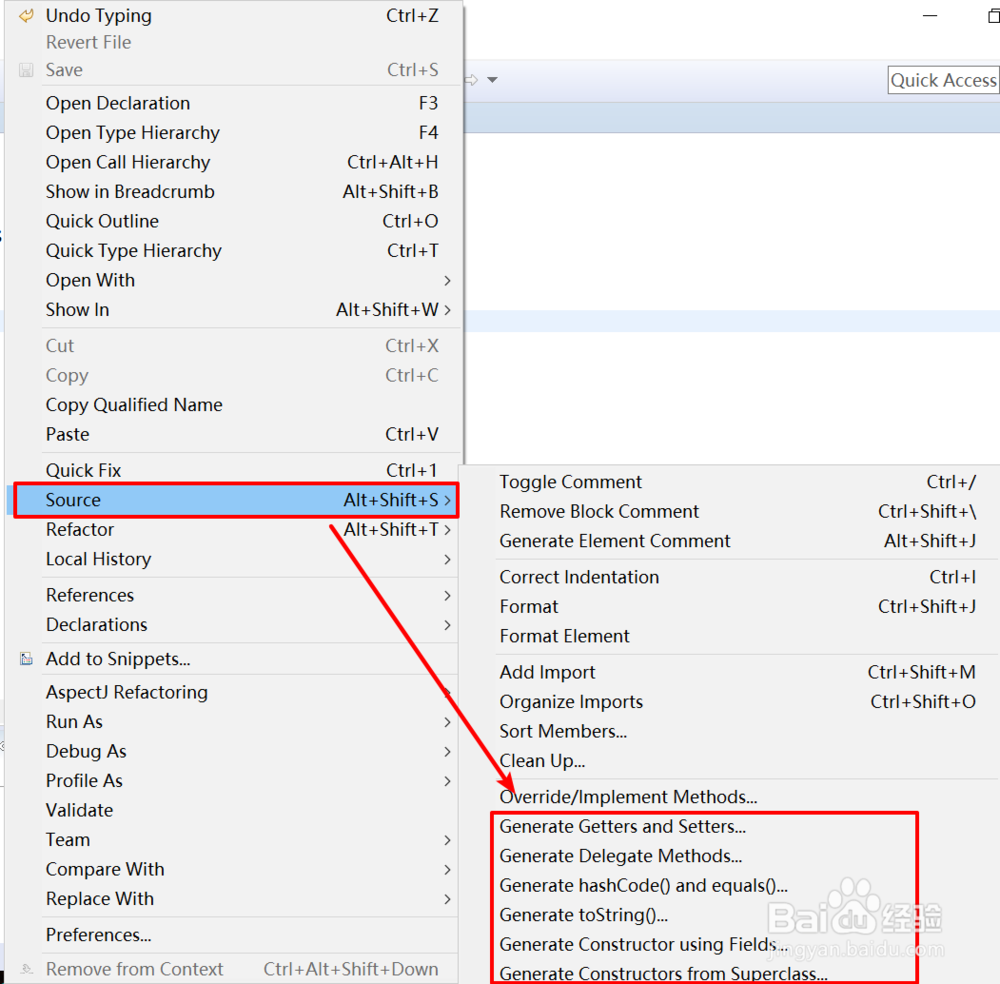
Task: Click the Undo Typing arrow icon
Action: pos(26,16)
